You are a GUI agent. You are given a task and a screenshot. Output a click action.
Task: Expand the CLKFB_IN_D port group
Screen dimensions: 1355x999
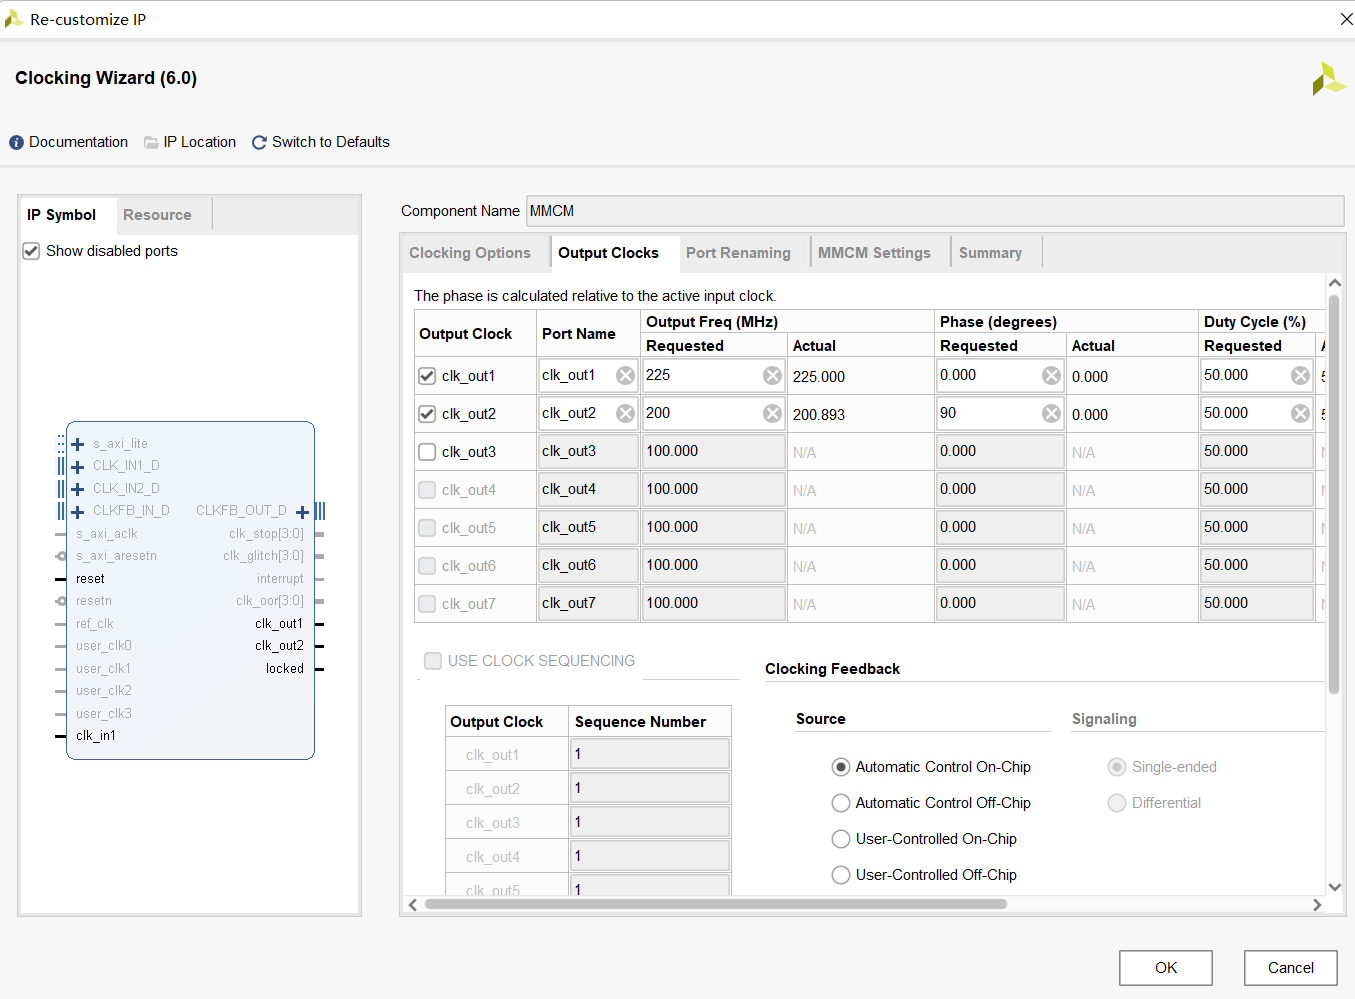click(78, 512)
